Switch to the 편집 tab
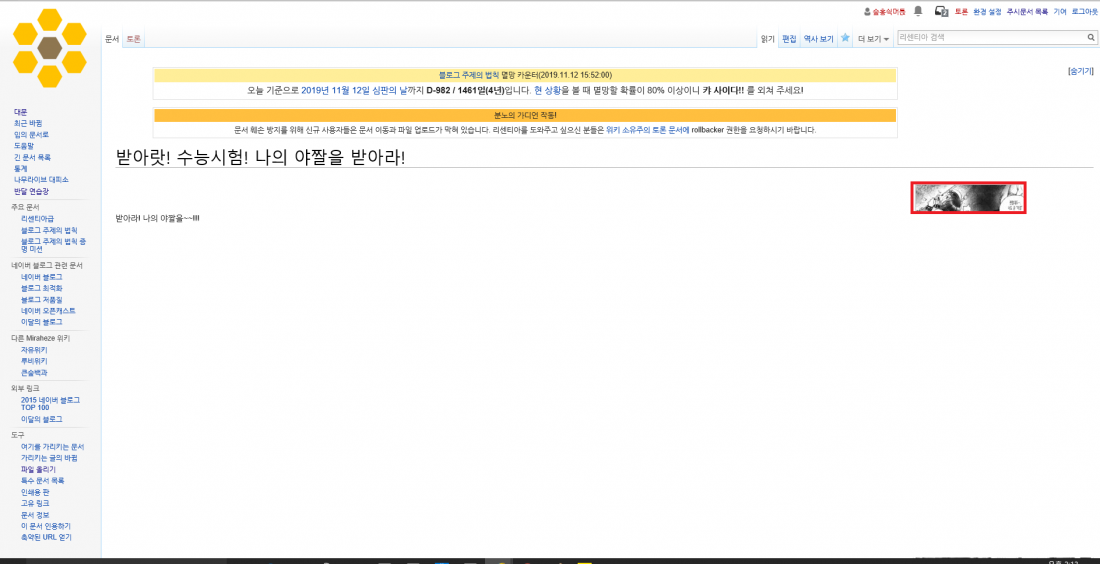 click(x=789, y=39)
